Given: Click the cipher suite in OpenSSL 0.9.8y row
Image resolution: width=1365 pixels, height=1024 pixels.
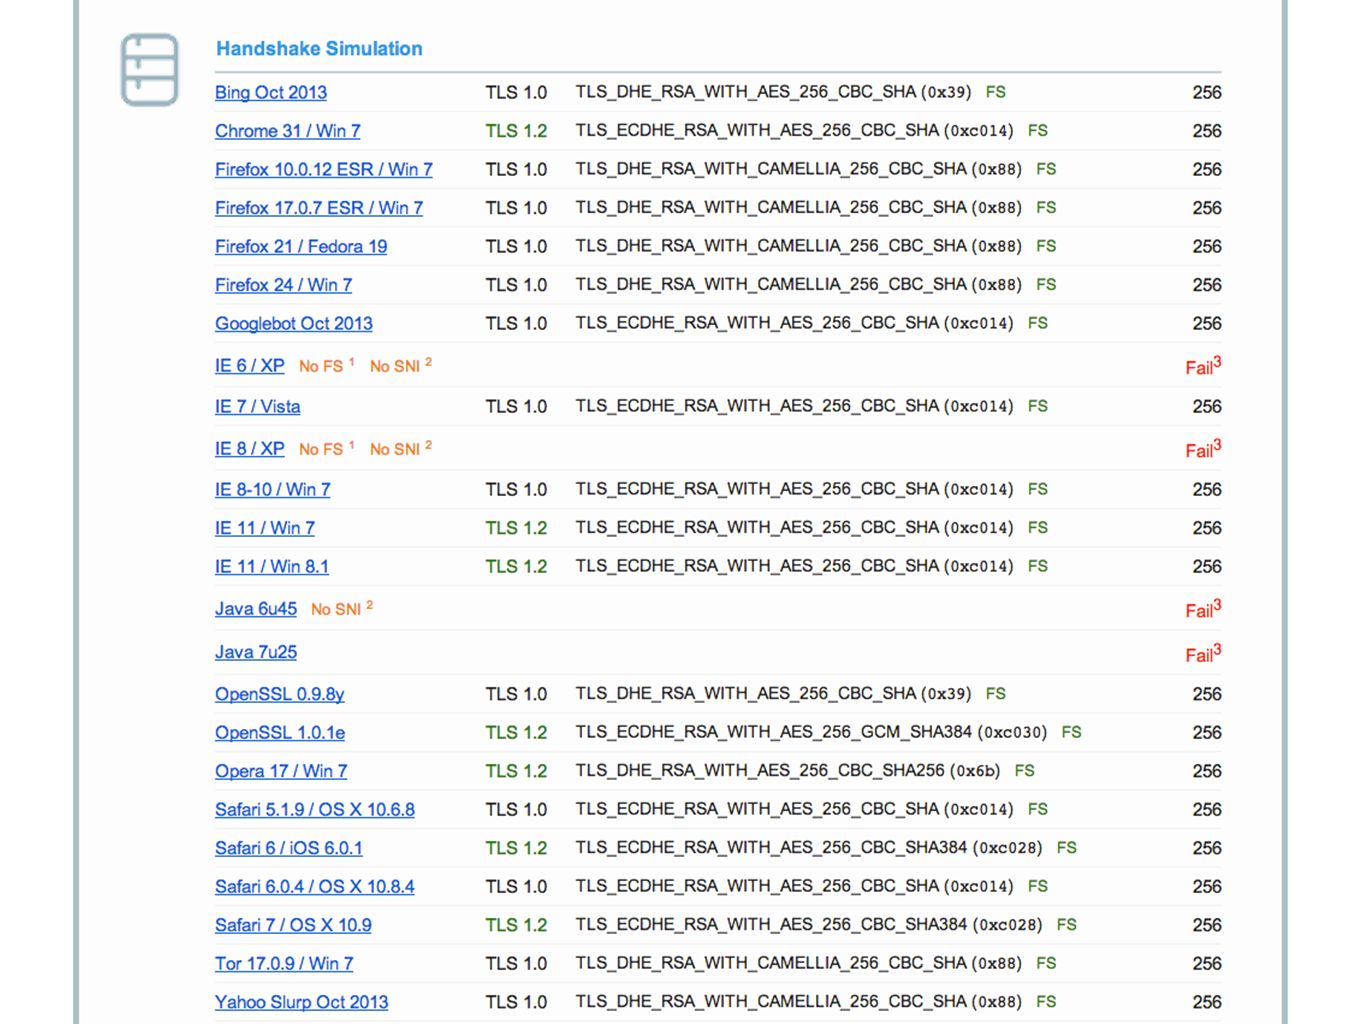Looking at the screenshot, I should tap(773, 694).
